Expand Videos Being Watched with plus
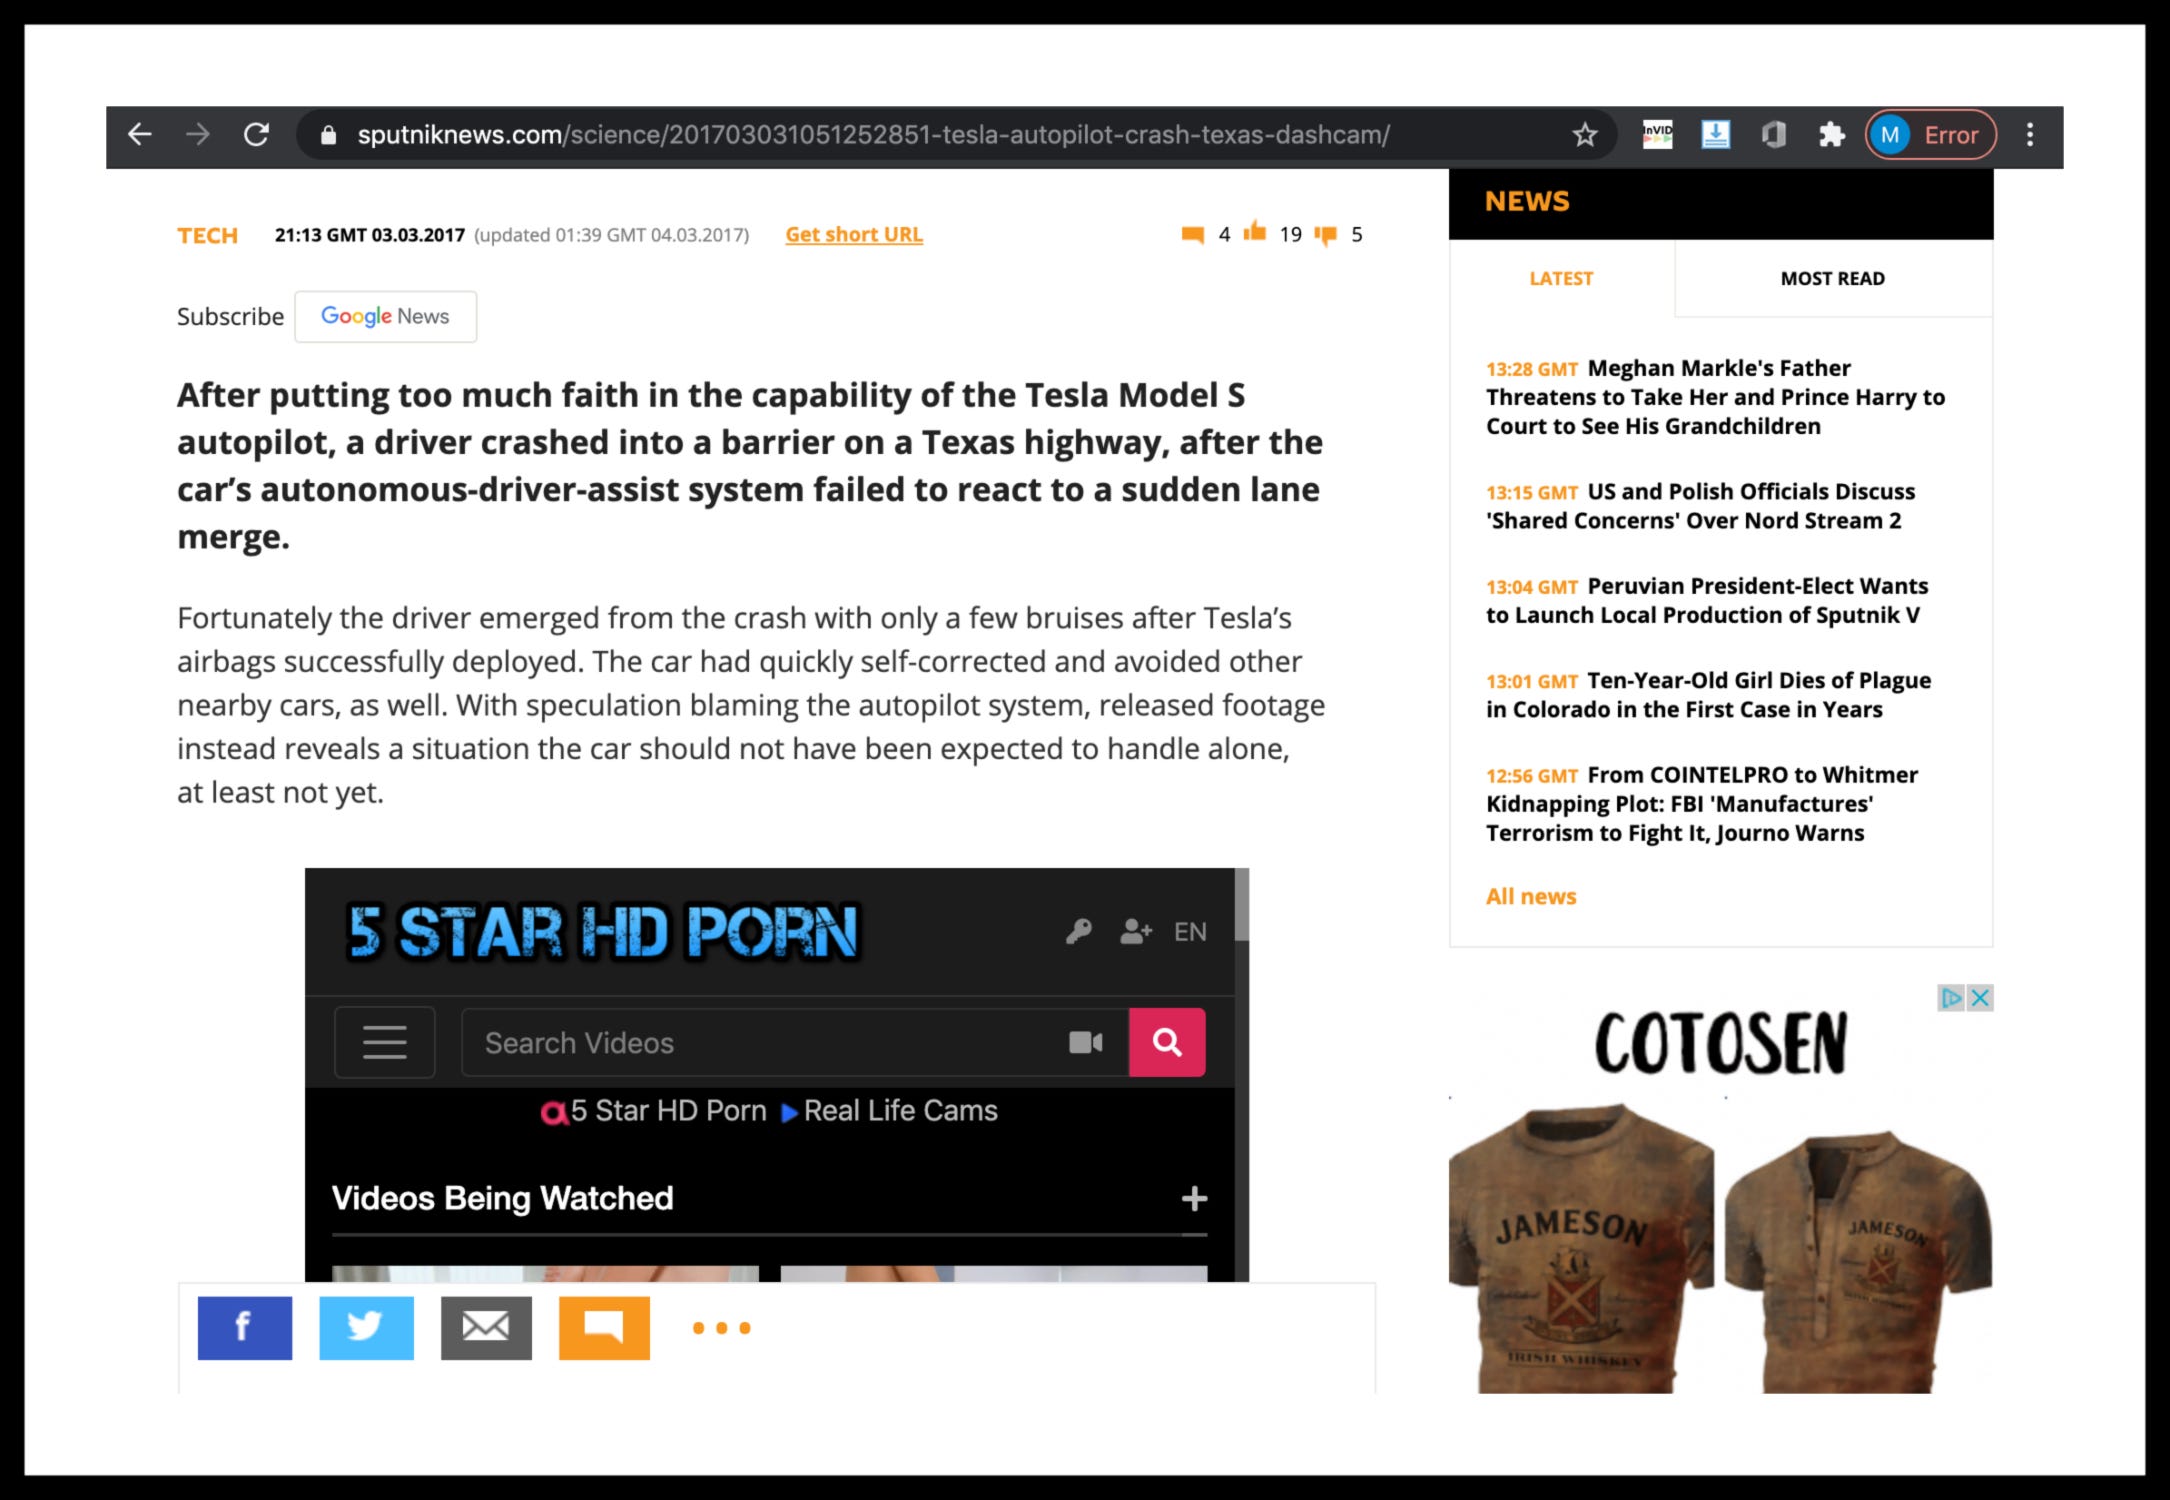This screenshot has height=1500, width=2170. pos(1194,1199)
